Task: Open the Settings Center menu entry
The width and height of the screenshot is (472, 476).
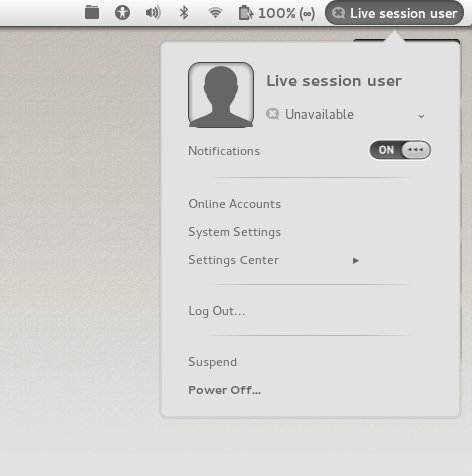Action: pos(233,260)
